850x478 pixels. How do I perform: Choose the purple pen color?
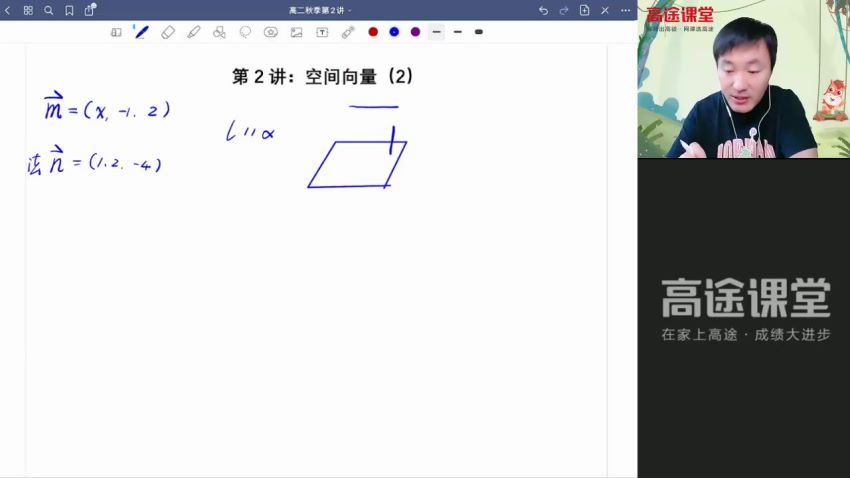point(415,32)
